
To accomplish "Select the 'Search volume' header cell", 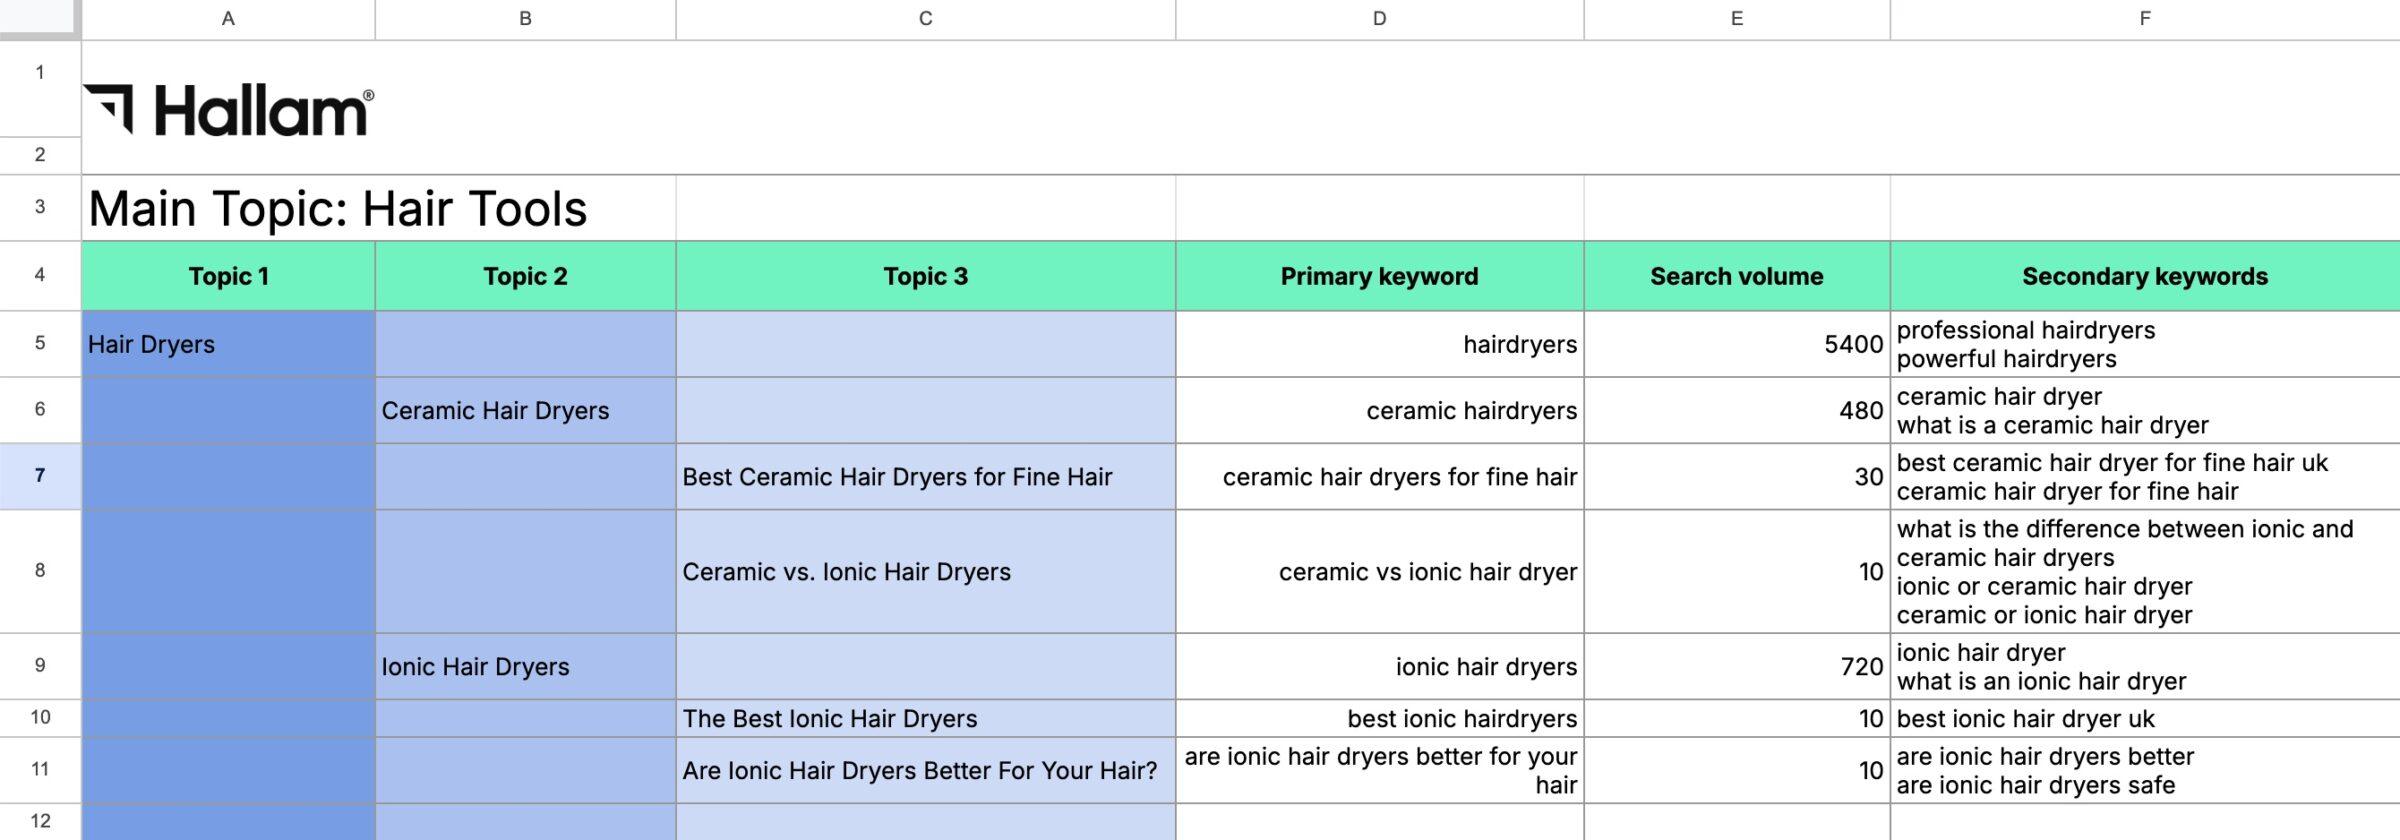I will 1737,276.
